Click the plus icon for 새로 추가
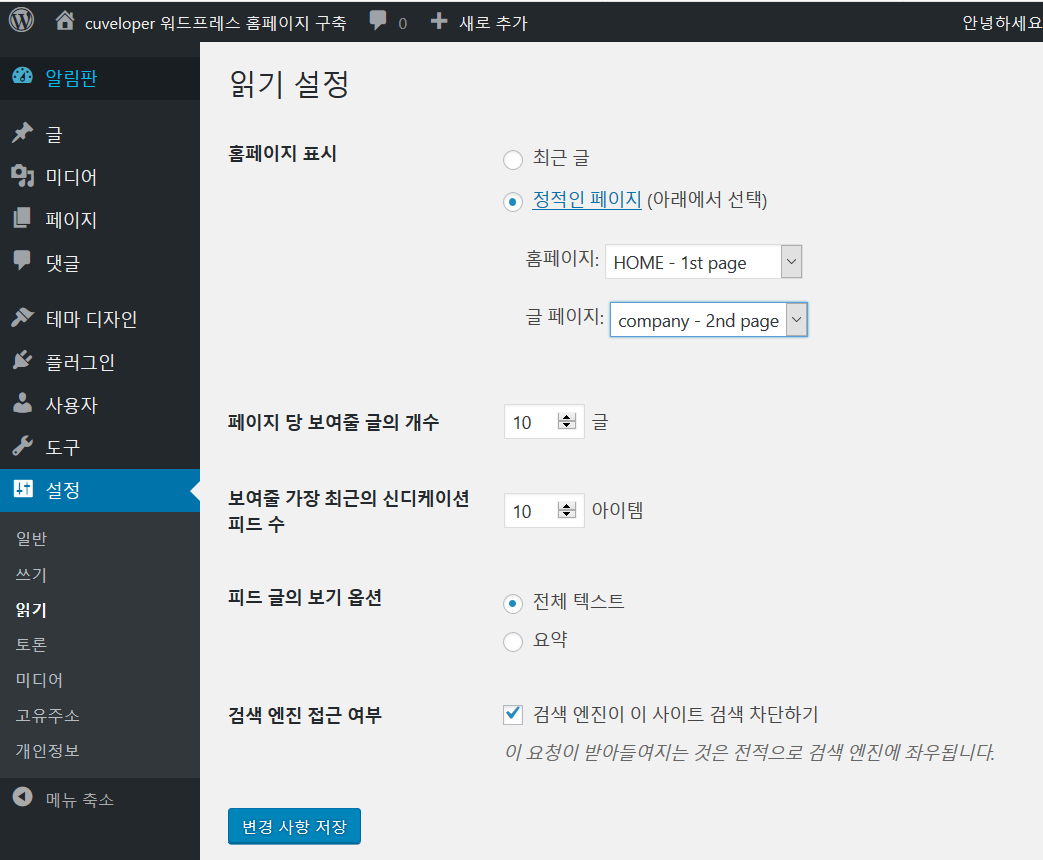 [x=439, y=21]
